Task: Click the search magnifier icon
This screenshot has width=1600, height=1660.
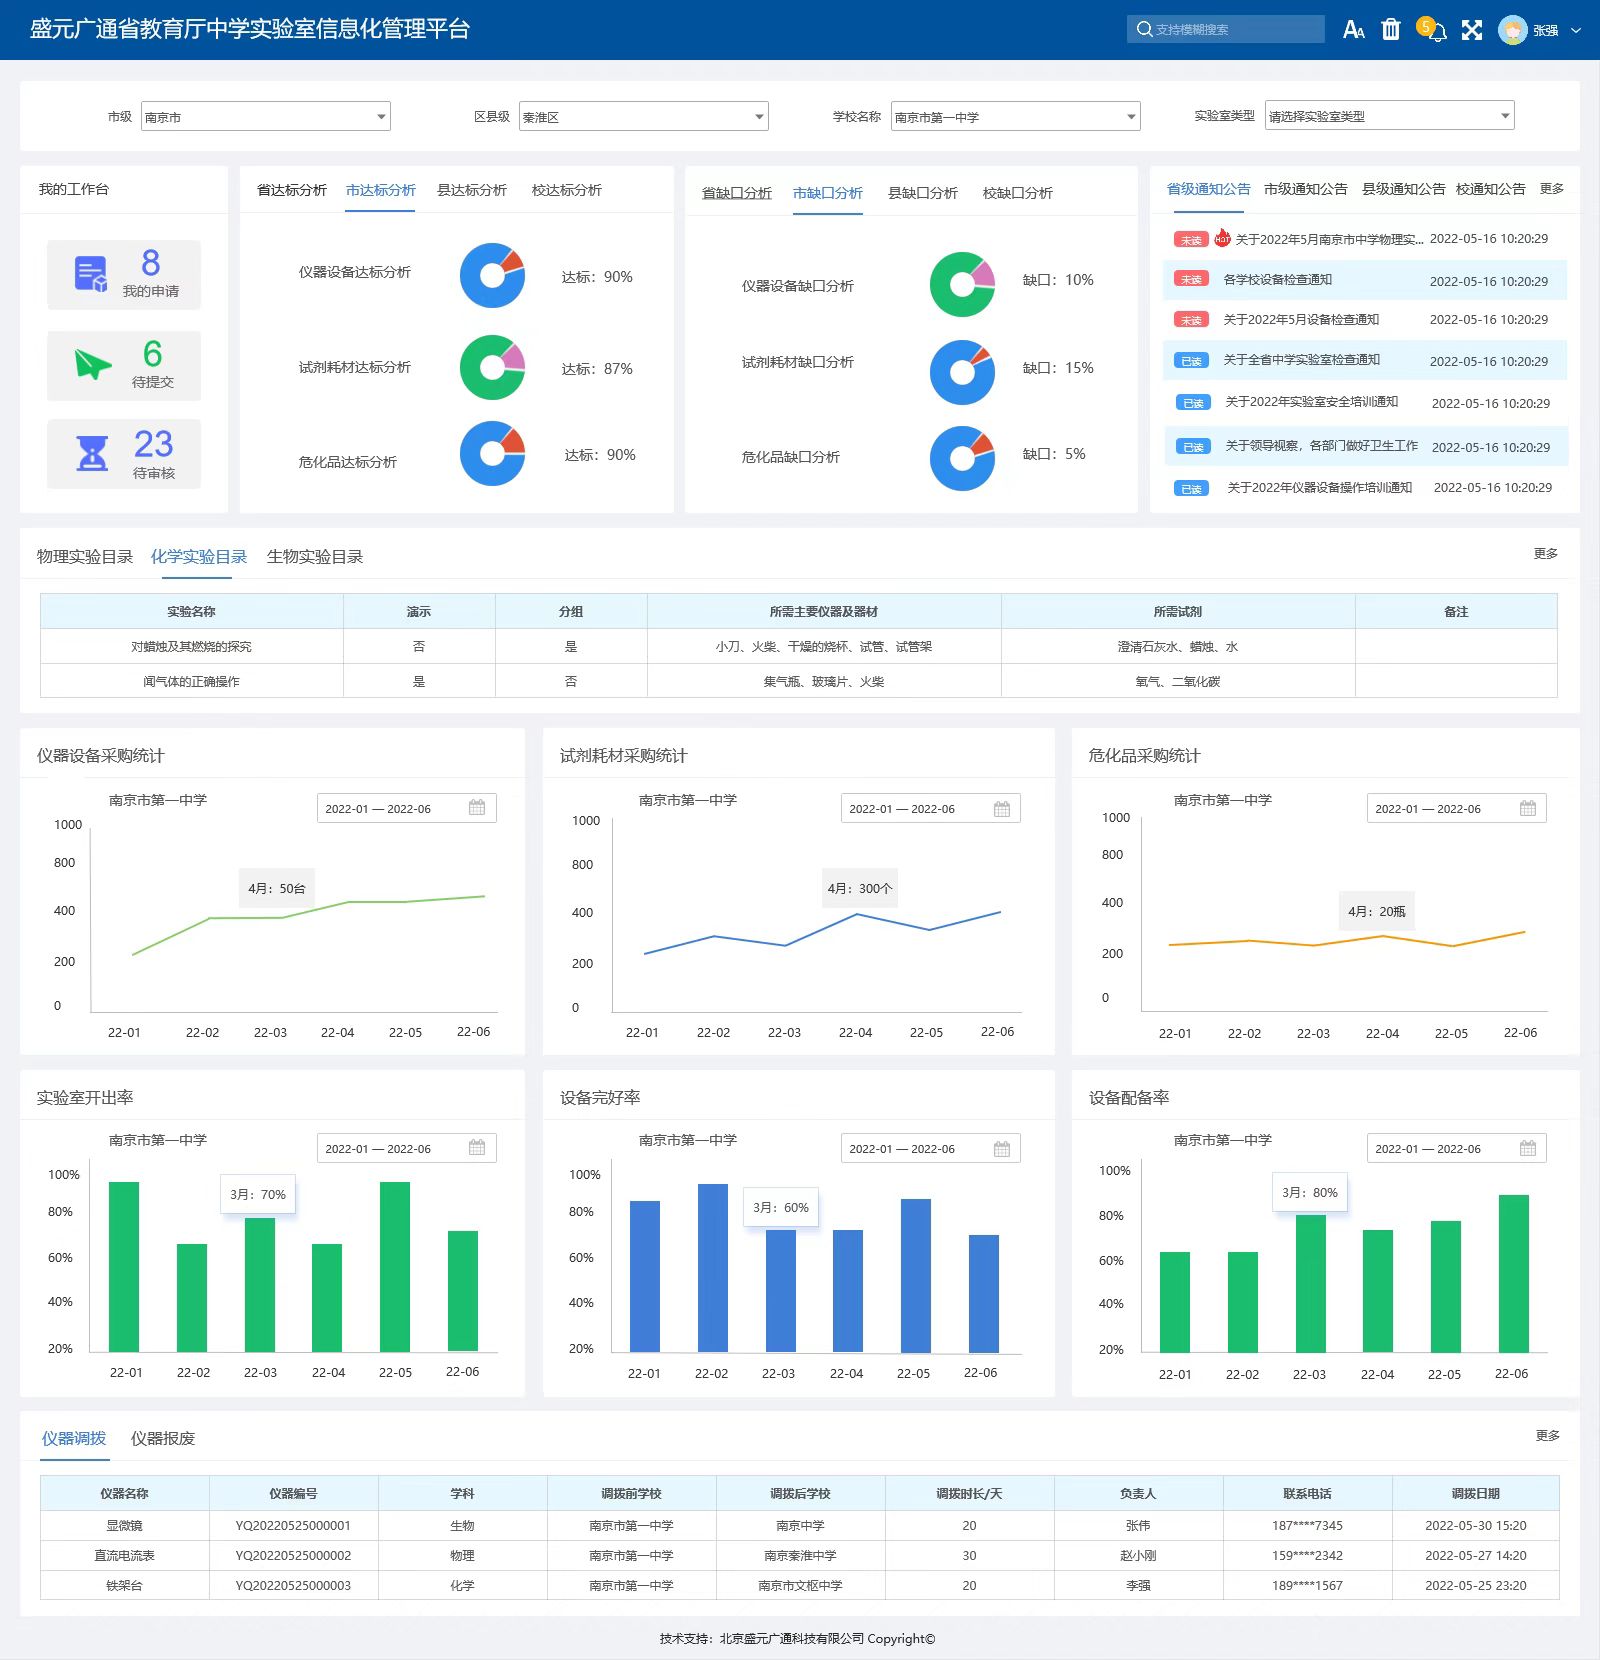Action: [1144, 29]
